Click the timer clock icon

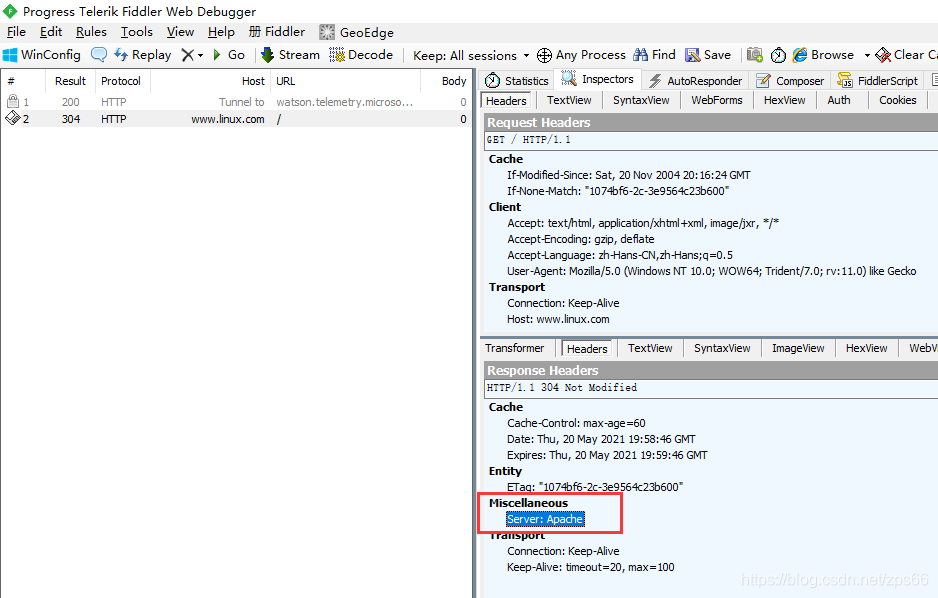pyautogui.click(x=778, y=55)
